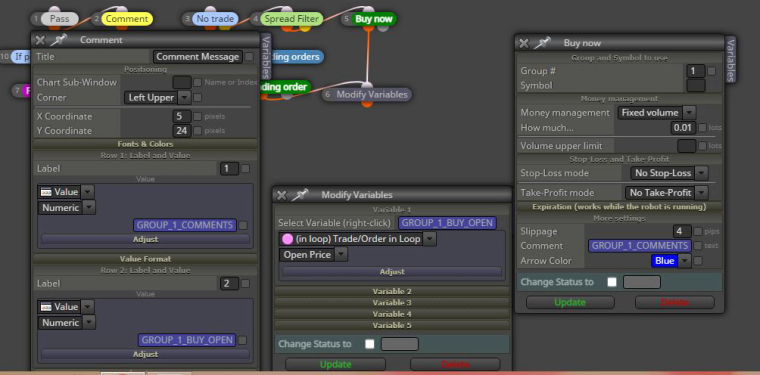Open Variables side tab of Buy now panel
Screen dimensions: 760x375
[x=730, y=59]
